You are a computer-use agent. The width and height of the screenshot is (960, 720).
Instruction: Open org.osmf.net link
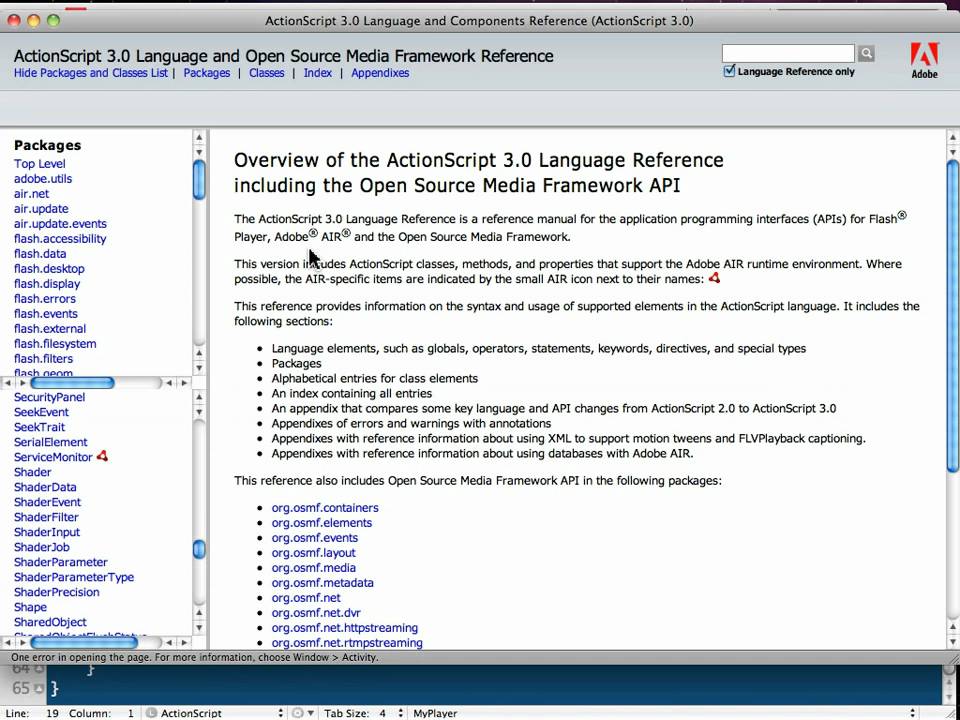click(306, 598)
